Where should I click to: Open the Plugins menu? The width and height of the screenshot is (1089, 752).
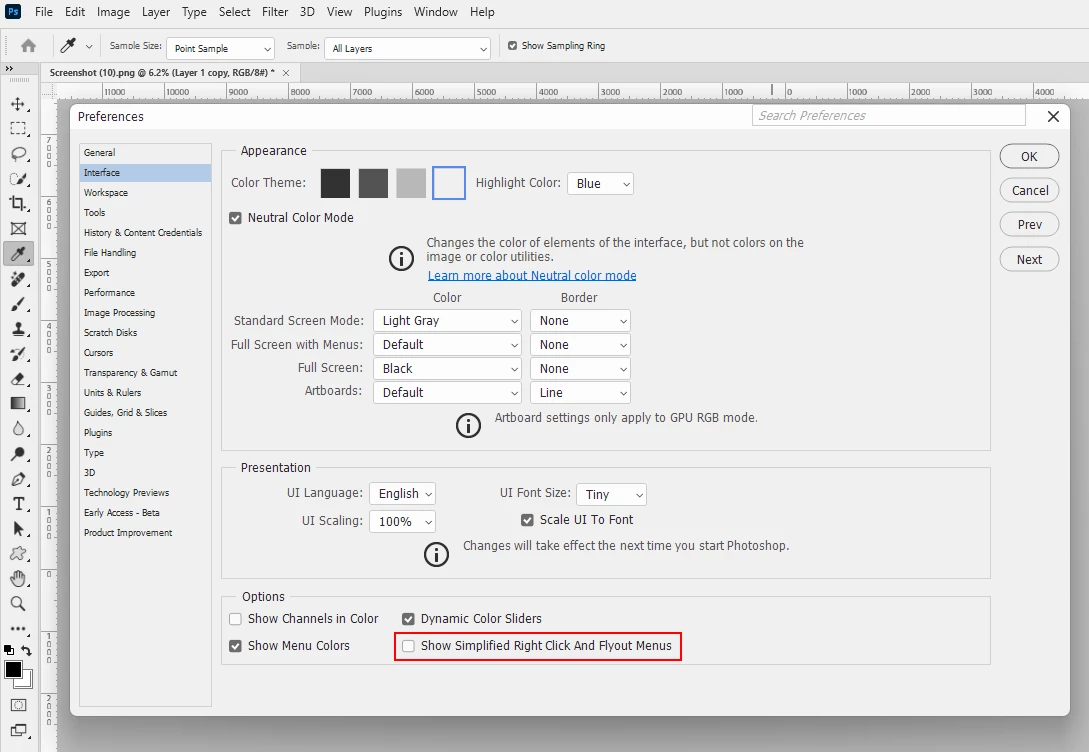coord(383,12)
